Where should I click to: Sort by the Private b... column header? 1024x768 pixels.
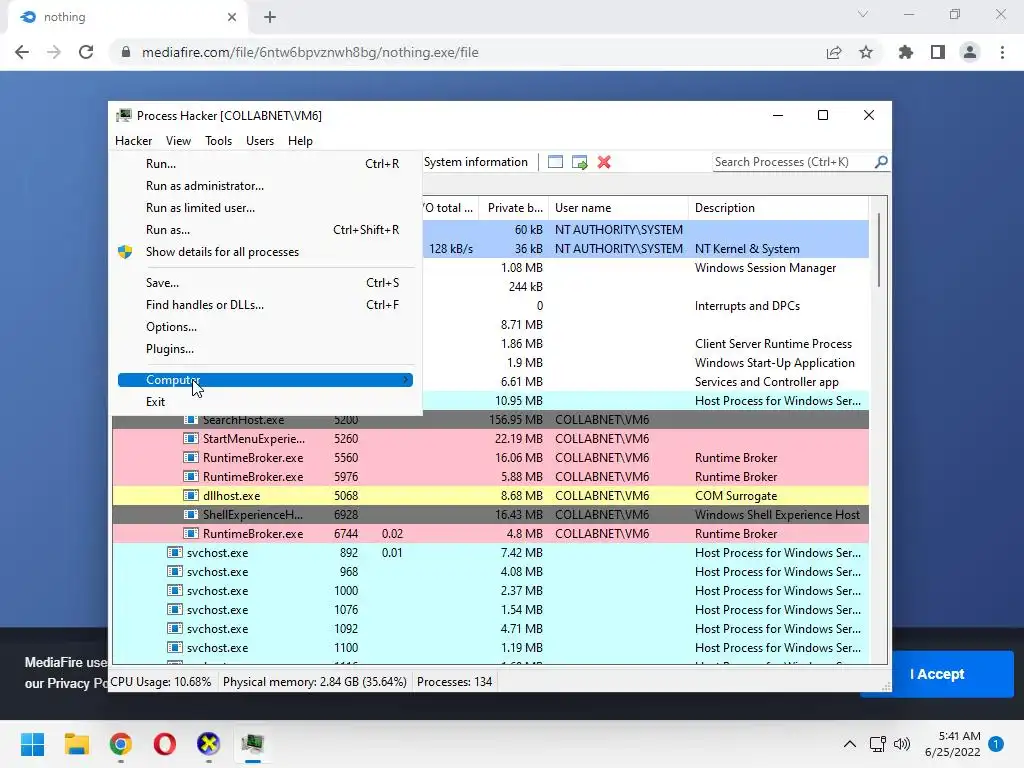tap(514, 208)
